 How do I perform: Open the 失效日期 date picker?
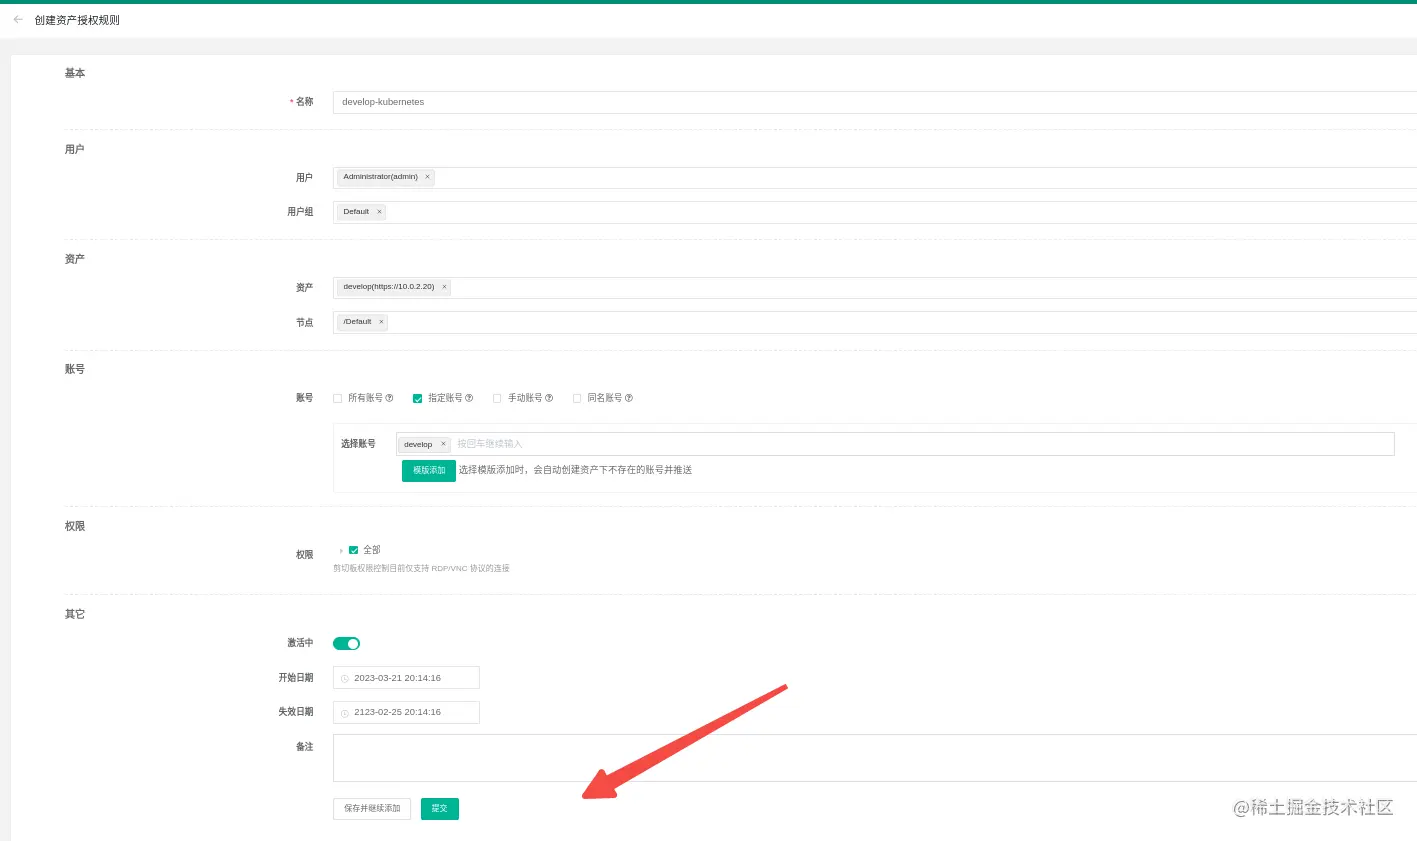click(x=406, y=712)
